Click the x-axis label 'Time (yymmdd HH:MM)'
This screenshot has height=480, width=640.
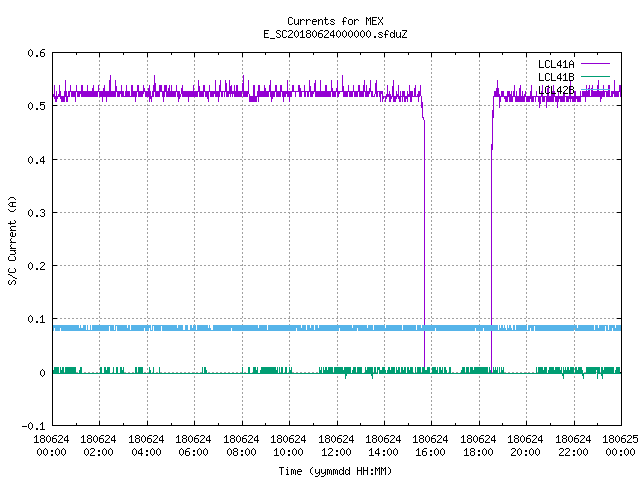(335, 471)
